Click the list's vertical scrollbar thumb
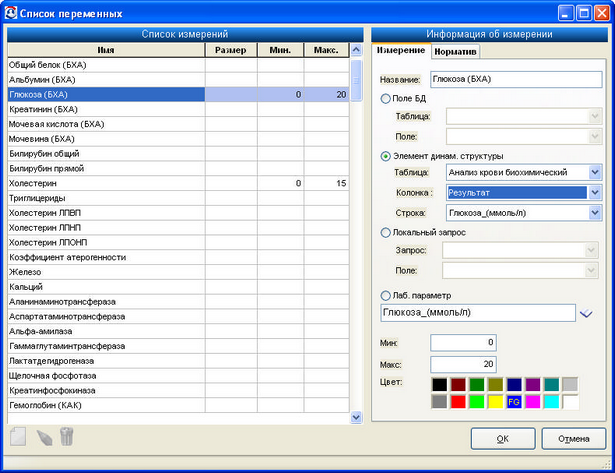The width and height of the screenshot is (615, 473). pyautogui.click(x=356, y=80)
